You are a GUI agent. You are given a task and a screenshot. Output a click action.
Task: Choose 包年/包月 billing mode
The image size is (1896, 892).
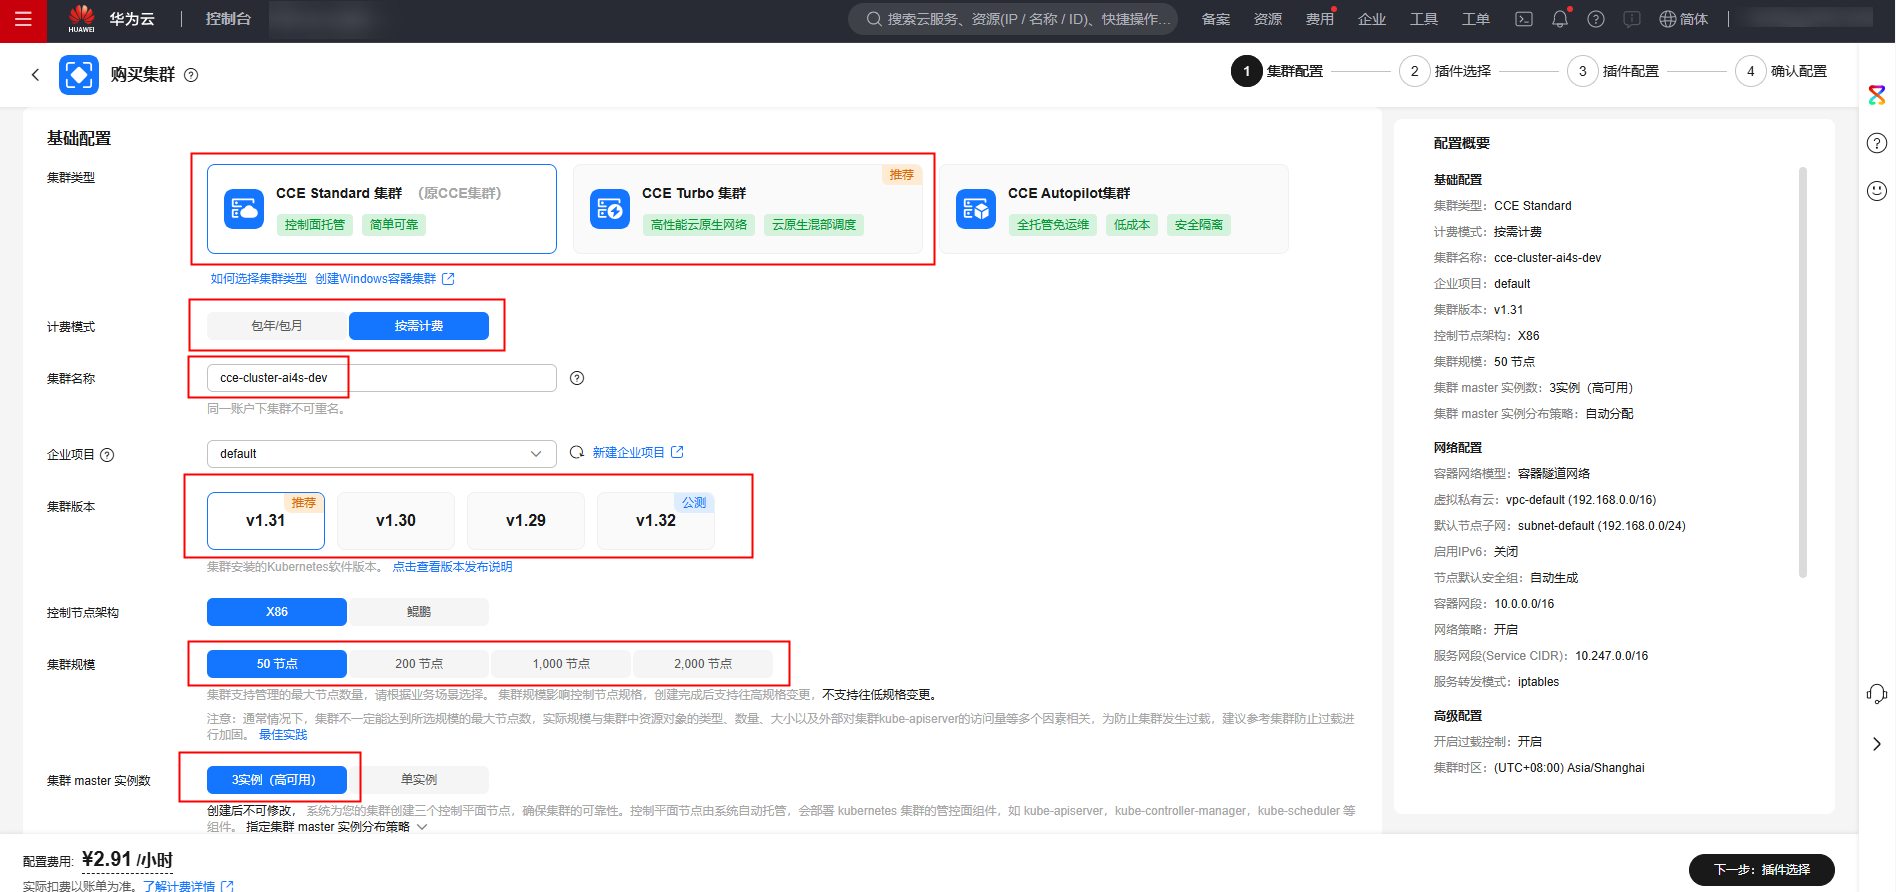coord(277,326)
